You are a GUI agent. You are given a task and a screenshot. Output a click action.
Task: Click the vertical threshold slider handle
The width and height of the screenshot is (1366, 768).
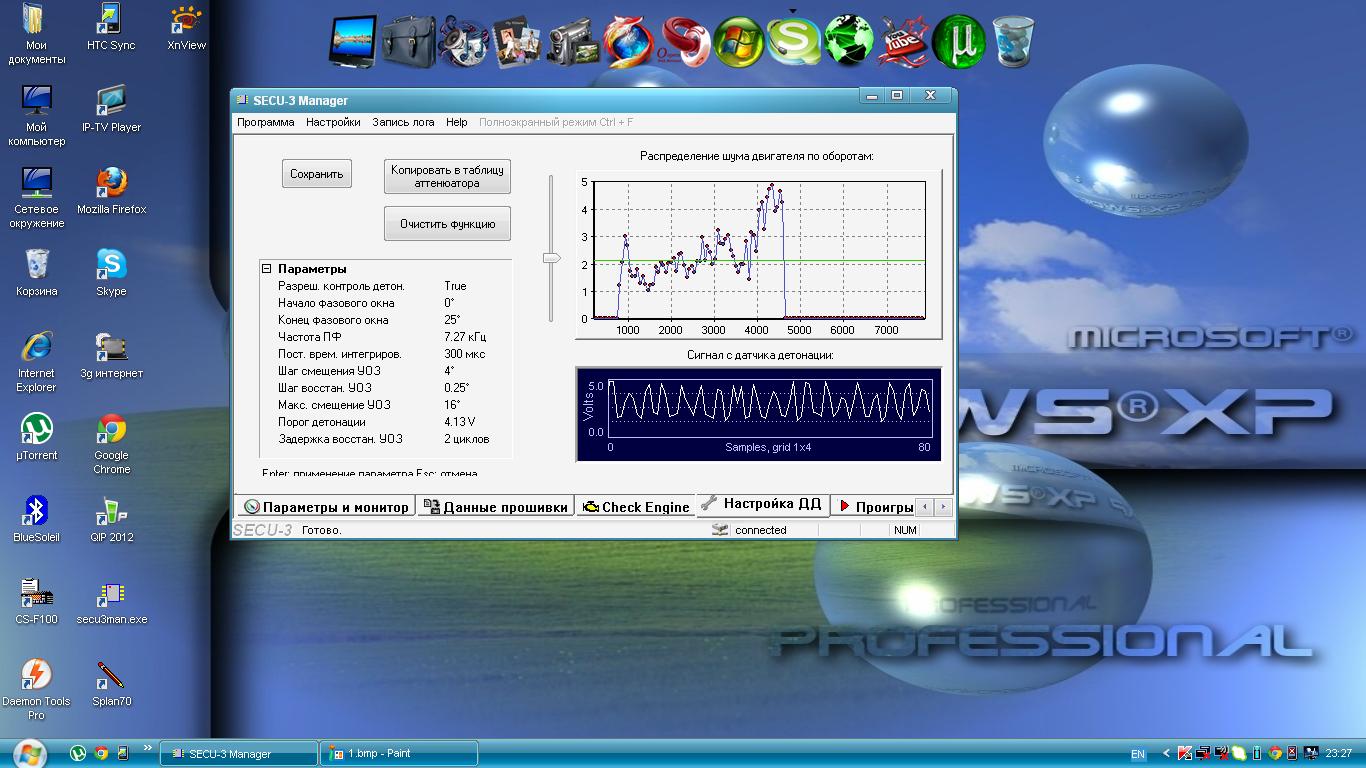(x=551, y=258)
